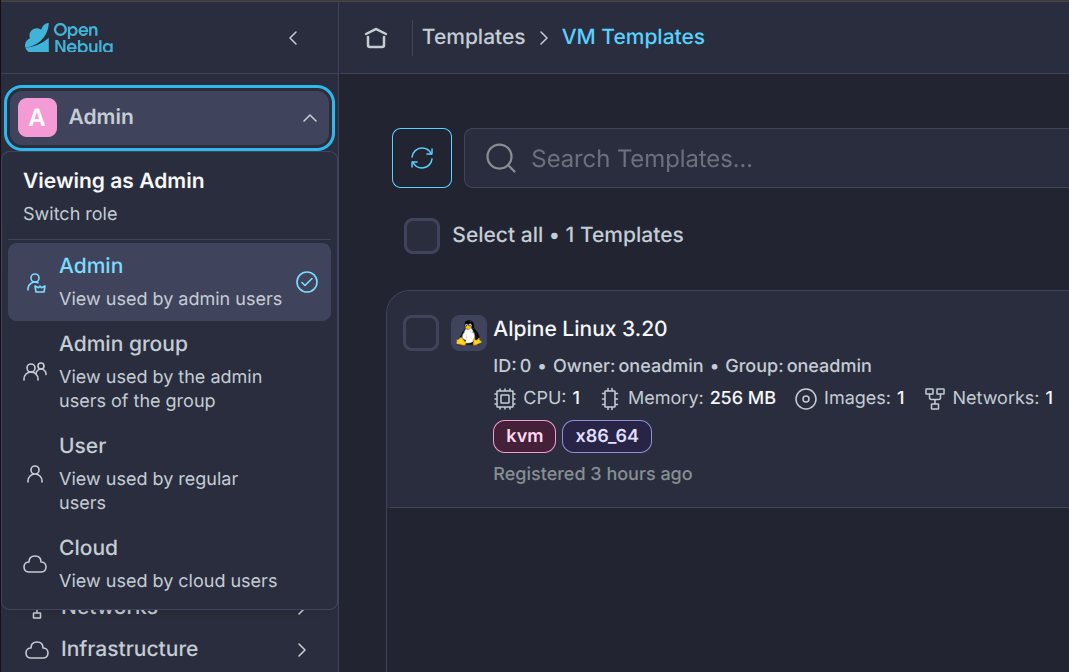Screen dimensions: 1069x672
Task: Go to the home dashboard icon
Action: point(376,37)
